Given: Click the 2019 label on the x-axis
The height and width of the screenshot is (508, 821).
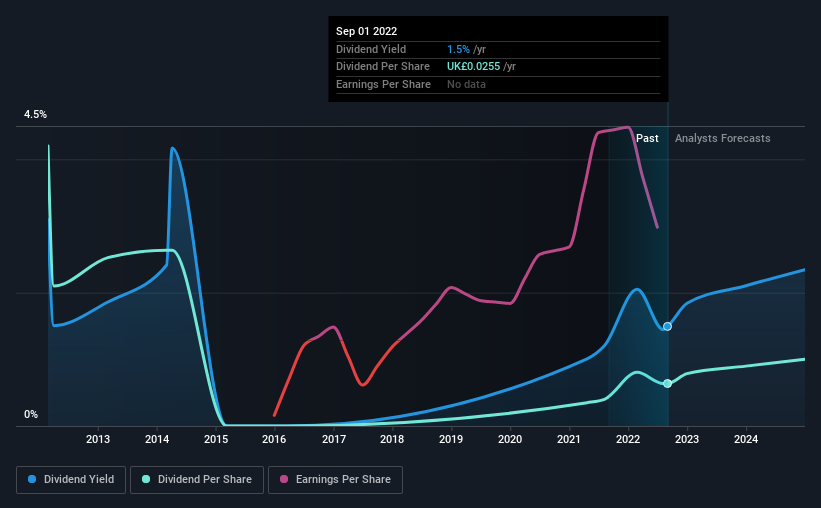Looking at the screenshot, I should 451,439.
